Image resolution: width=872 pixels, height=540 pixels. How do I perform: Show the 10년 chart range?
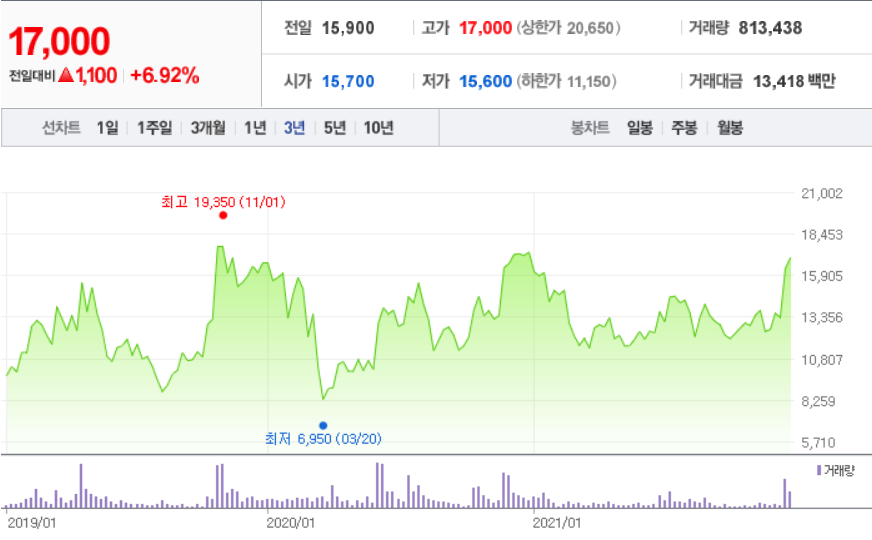point(378,128)
